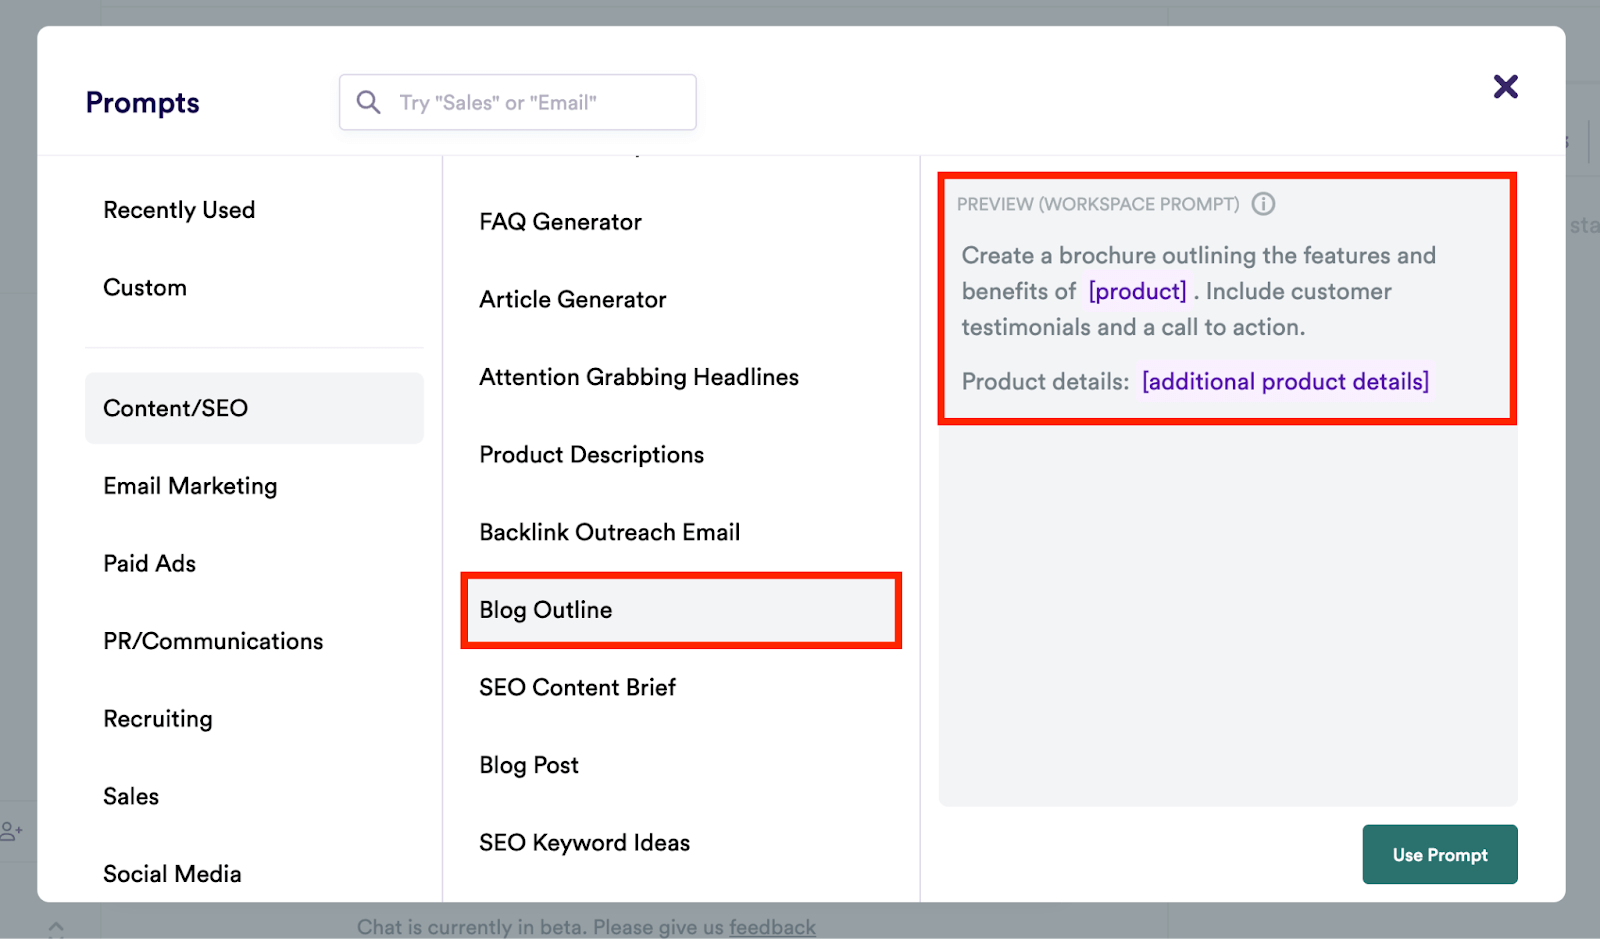Select FAQ Generator prompt
The width and height of the screenshot is (1600, 939).
tap(560, 222)
